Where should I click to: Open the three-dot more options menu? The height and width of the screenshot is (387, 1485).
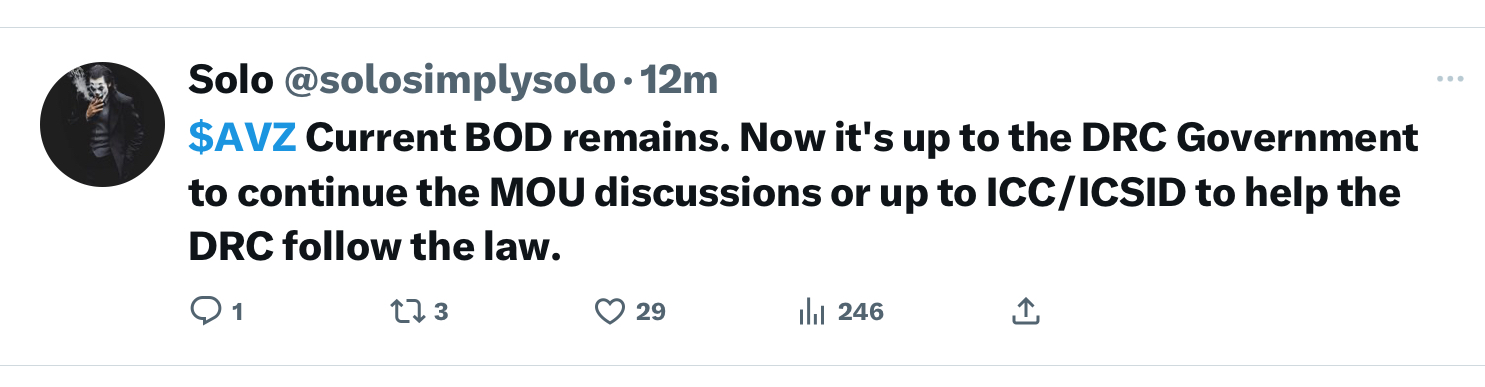coord(1450,80)
